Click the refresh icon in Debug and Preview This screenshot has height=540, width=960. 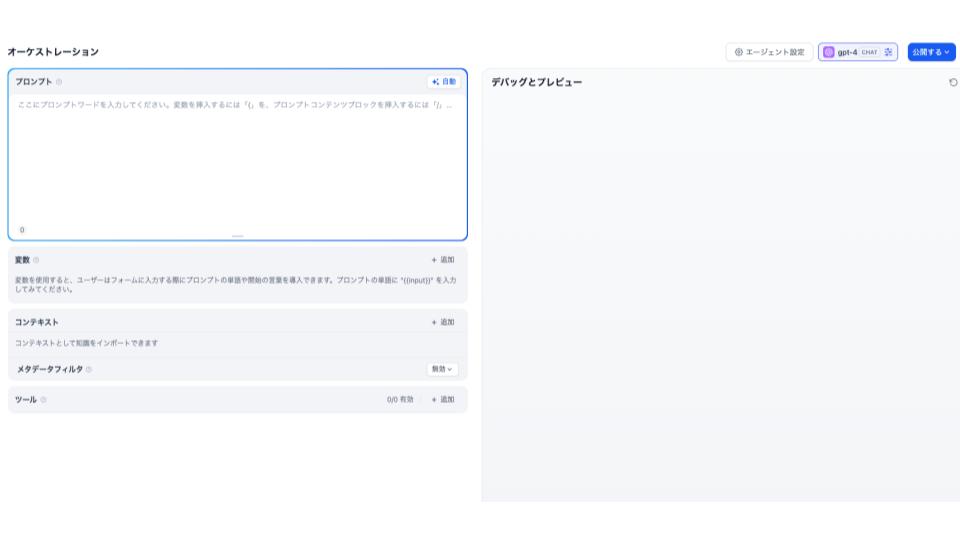pyautogui.click(x=952, y=82)
